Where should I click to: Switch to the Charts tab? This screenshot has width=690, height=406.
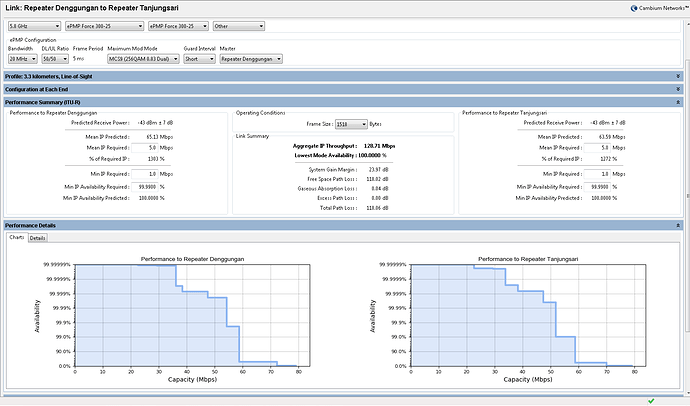[x=17, y=238]
